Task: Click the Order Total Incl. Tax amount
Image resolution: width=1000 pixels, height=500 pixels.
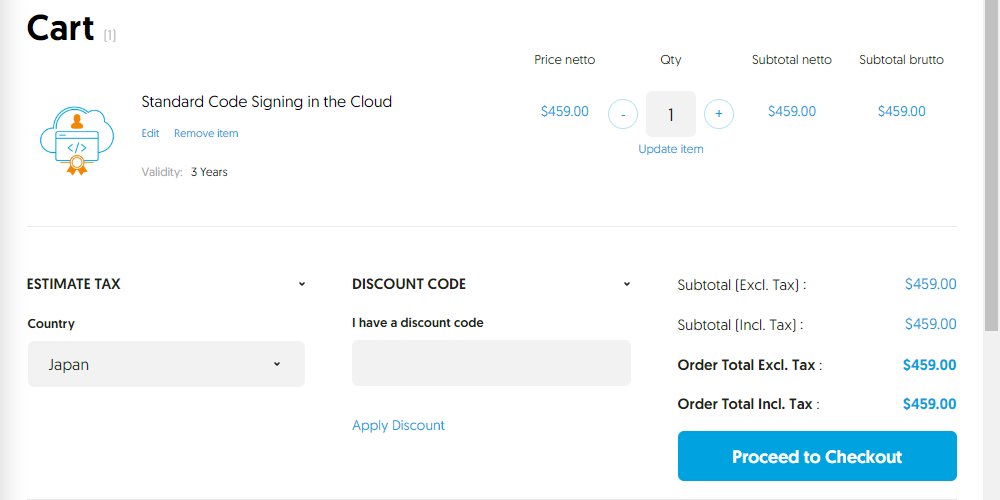Action: click(x=929, y=404)
